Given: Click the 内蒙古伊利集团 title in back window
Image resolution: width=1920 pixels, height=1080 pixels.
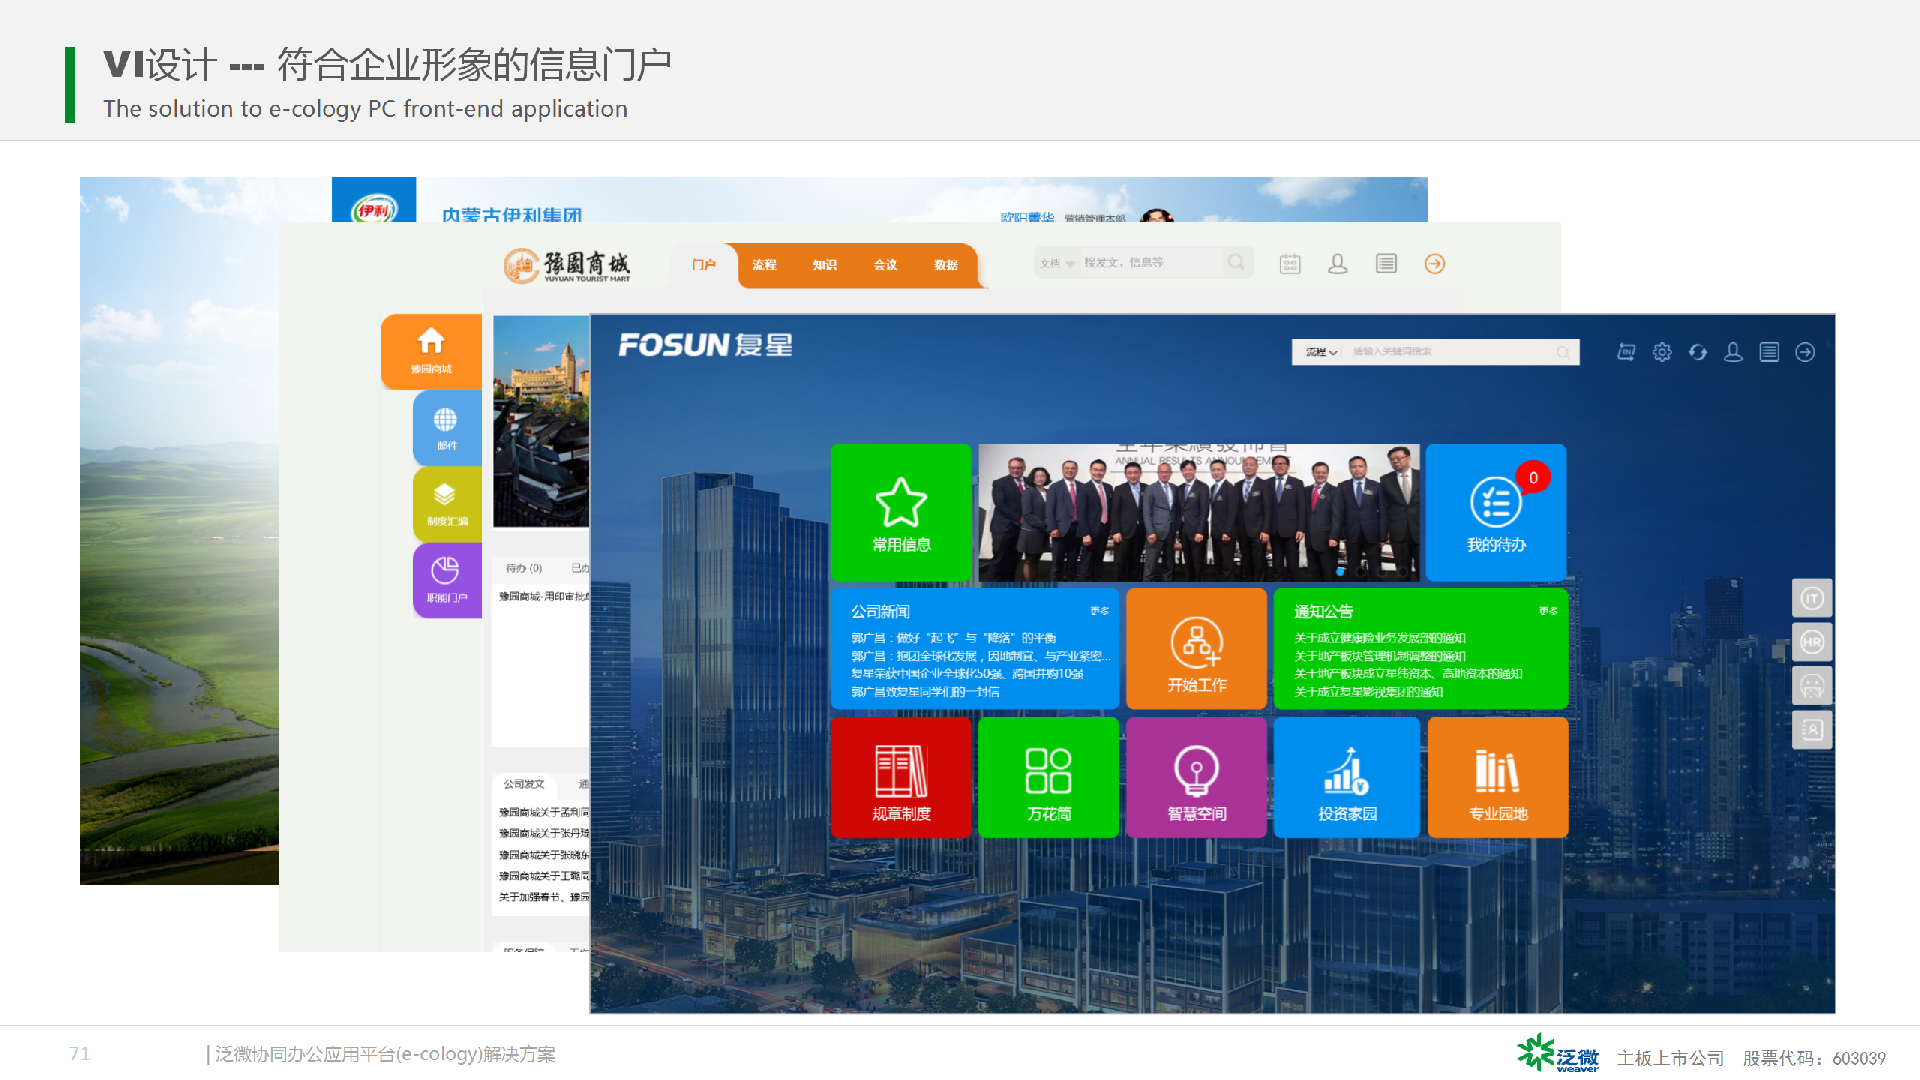Looking at the screenshot, I should 512,214.
